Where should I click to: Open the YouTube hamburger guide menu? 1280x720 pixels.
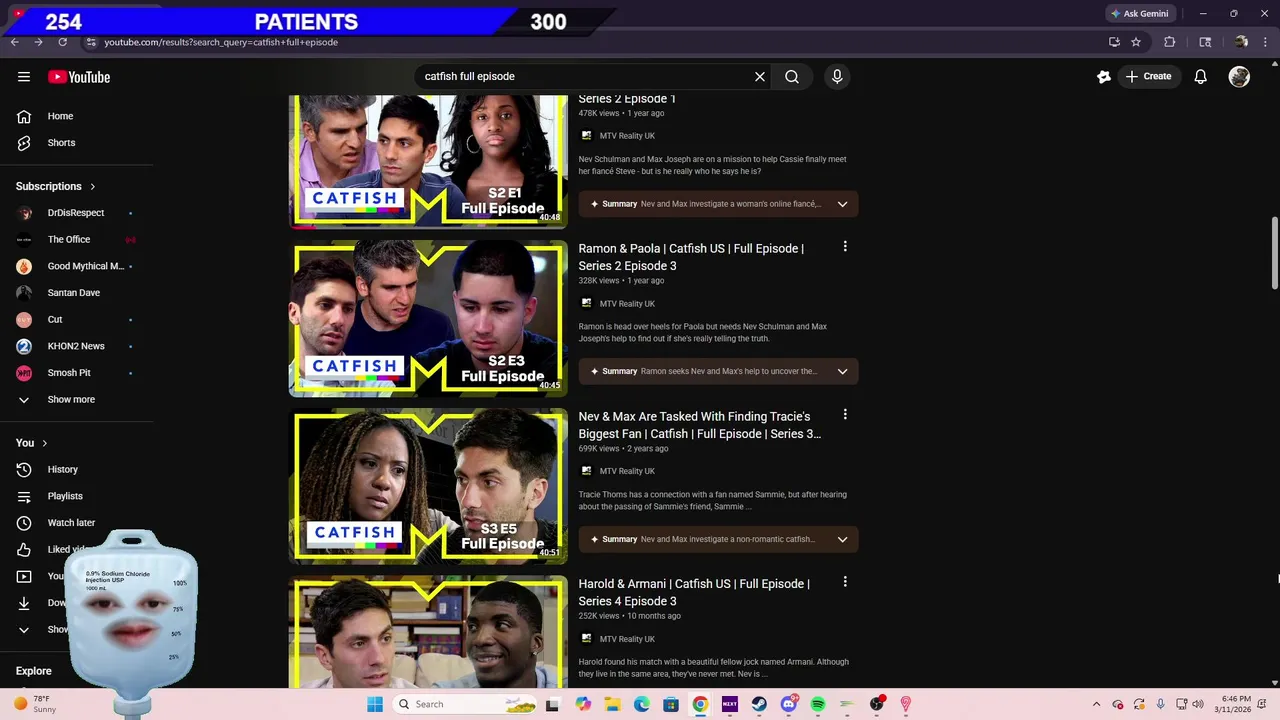coord(24,77)
